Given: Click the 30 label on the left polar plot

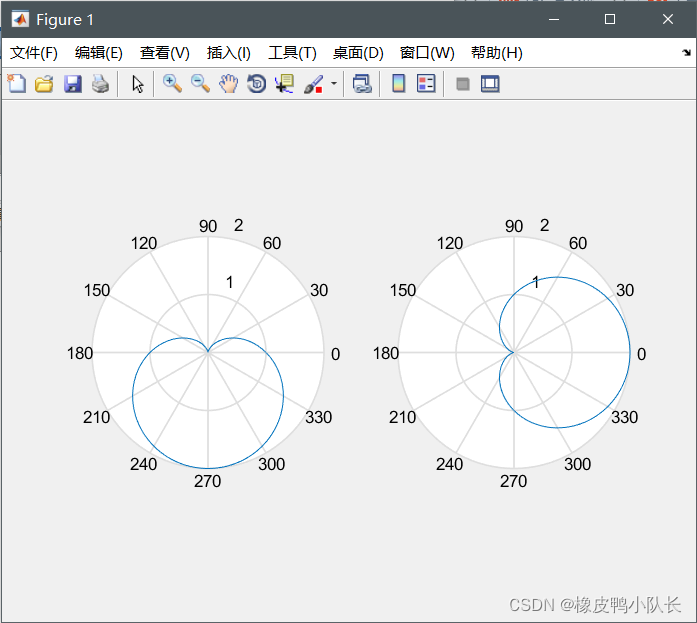Looking at the screenshot, I should pyautogui.click(x=319, y=290).
